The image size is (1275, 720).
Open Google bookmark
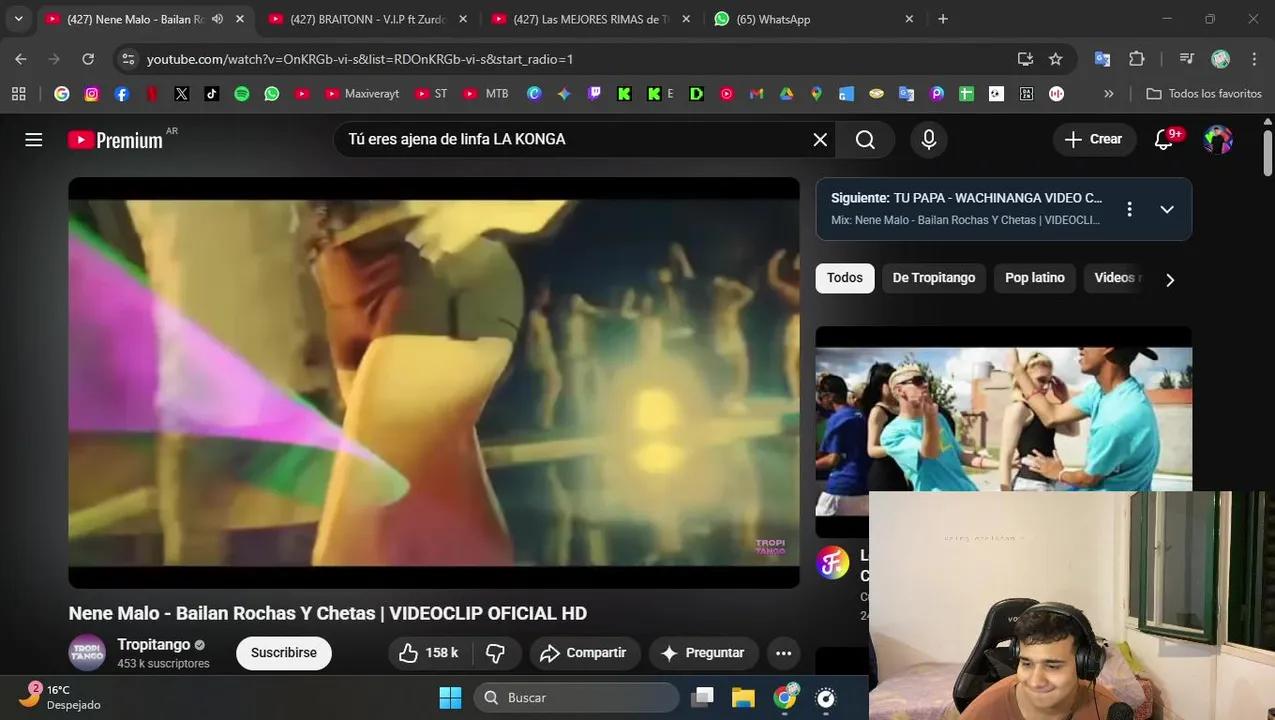[x=62, y=94]
